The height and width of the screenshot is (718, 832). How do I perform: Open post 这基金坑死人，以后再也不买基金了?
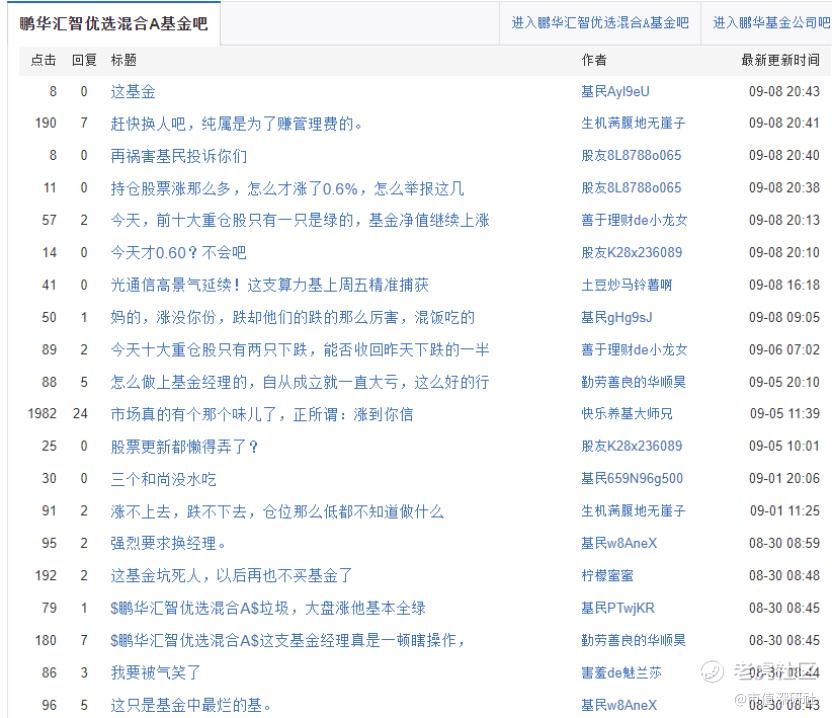(x=231, y=576)
